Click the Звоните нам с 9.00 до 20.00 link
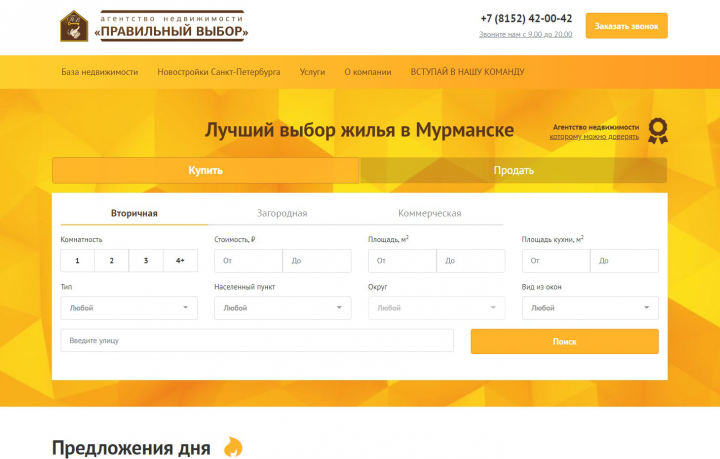The height and width of the screenshot is (459, 720). (x=526, y=34)
